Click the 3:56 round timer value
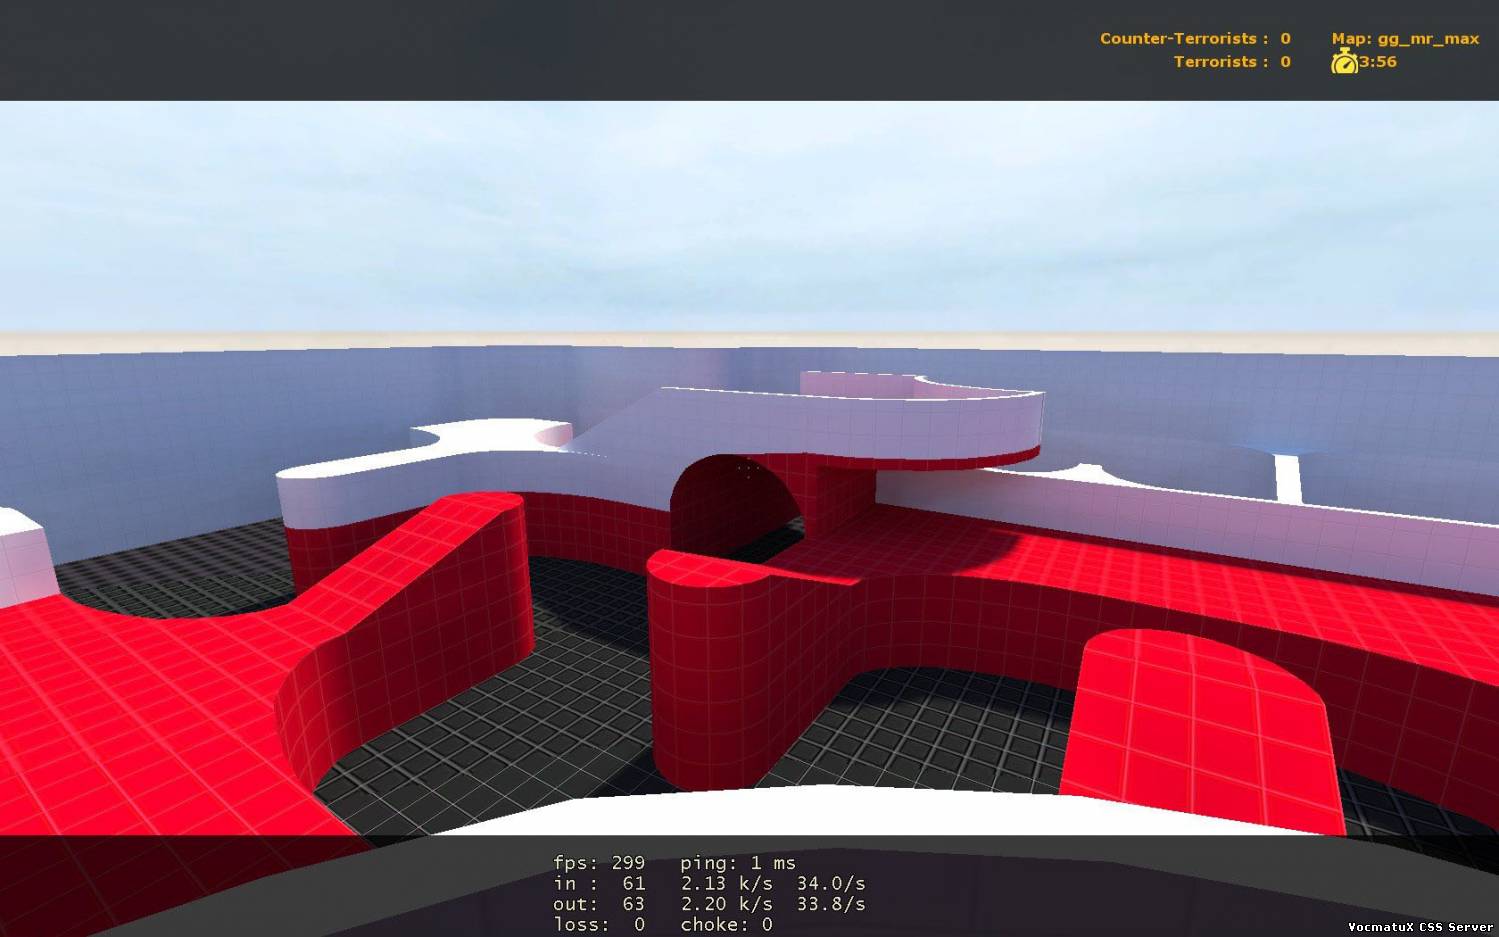1499x937 pixels. click(1378, 61)
